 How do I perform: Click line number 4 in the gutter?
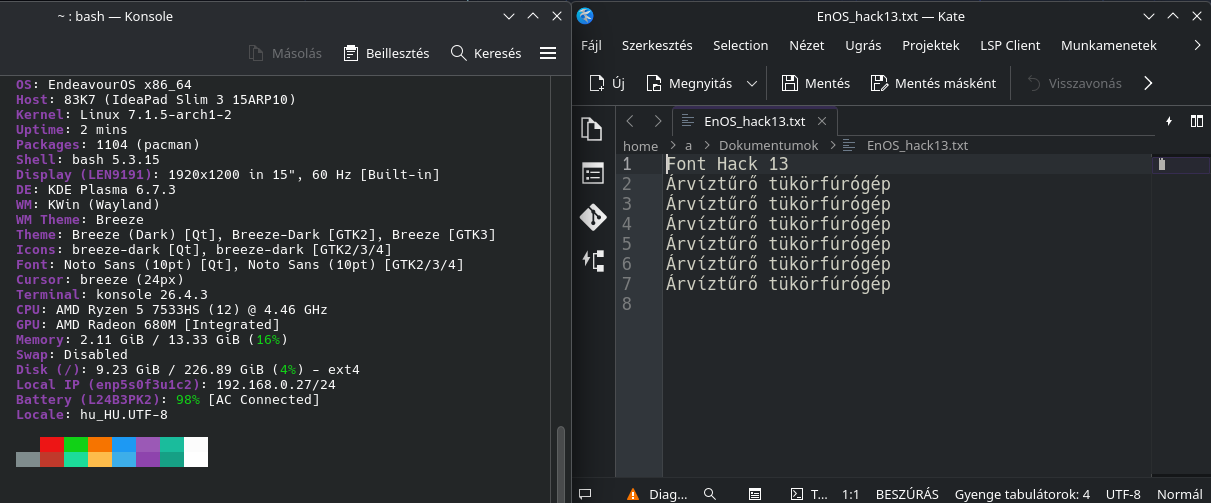click(x=627, y=224)
